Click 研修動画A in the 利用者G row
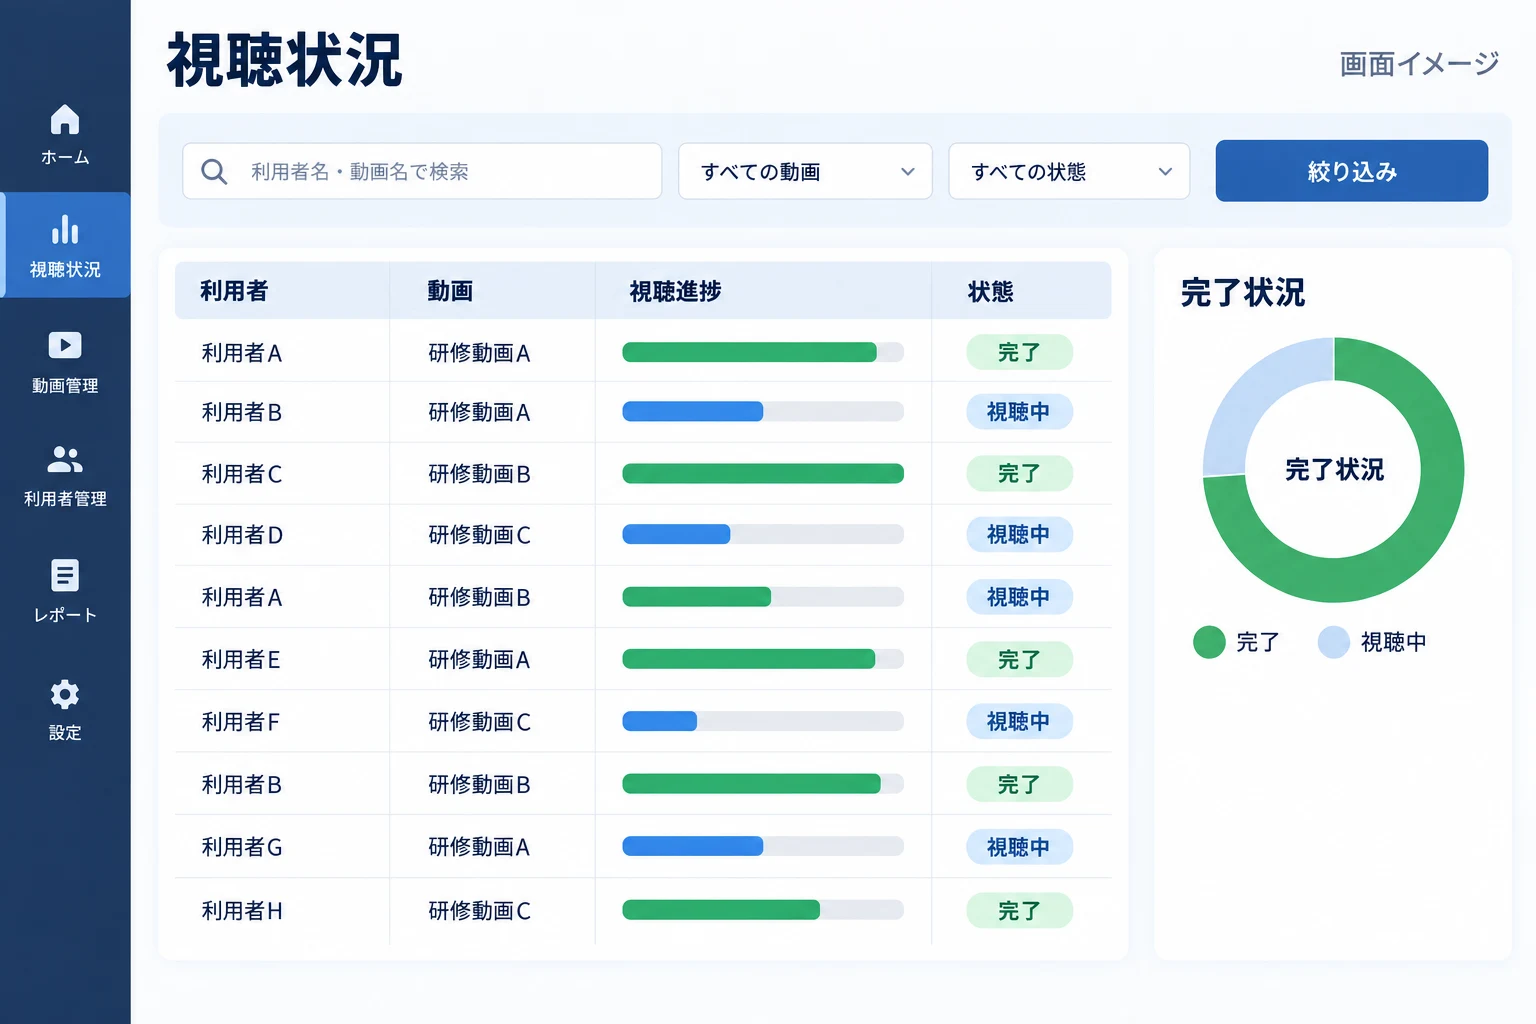The width and height of the screenshot is (1536, 1024). [x=479, y=848]
